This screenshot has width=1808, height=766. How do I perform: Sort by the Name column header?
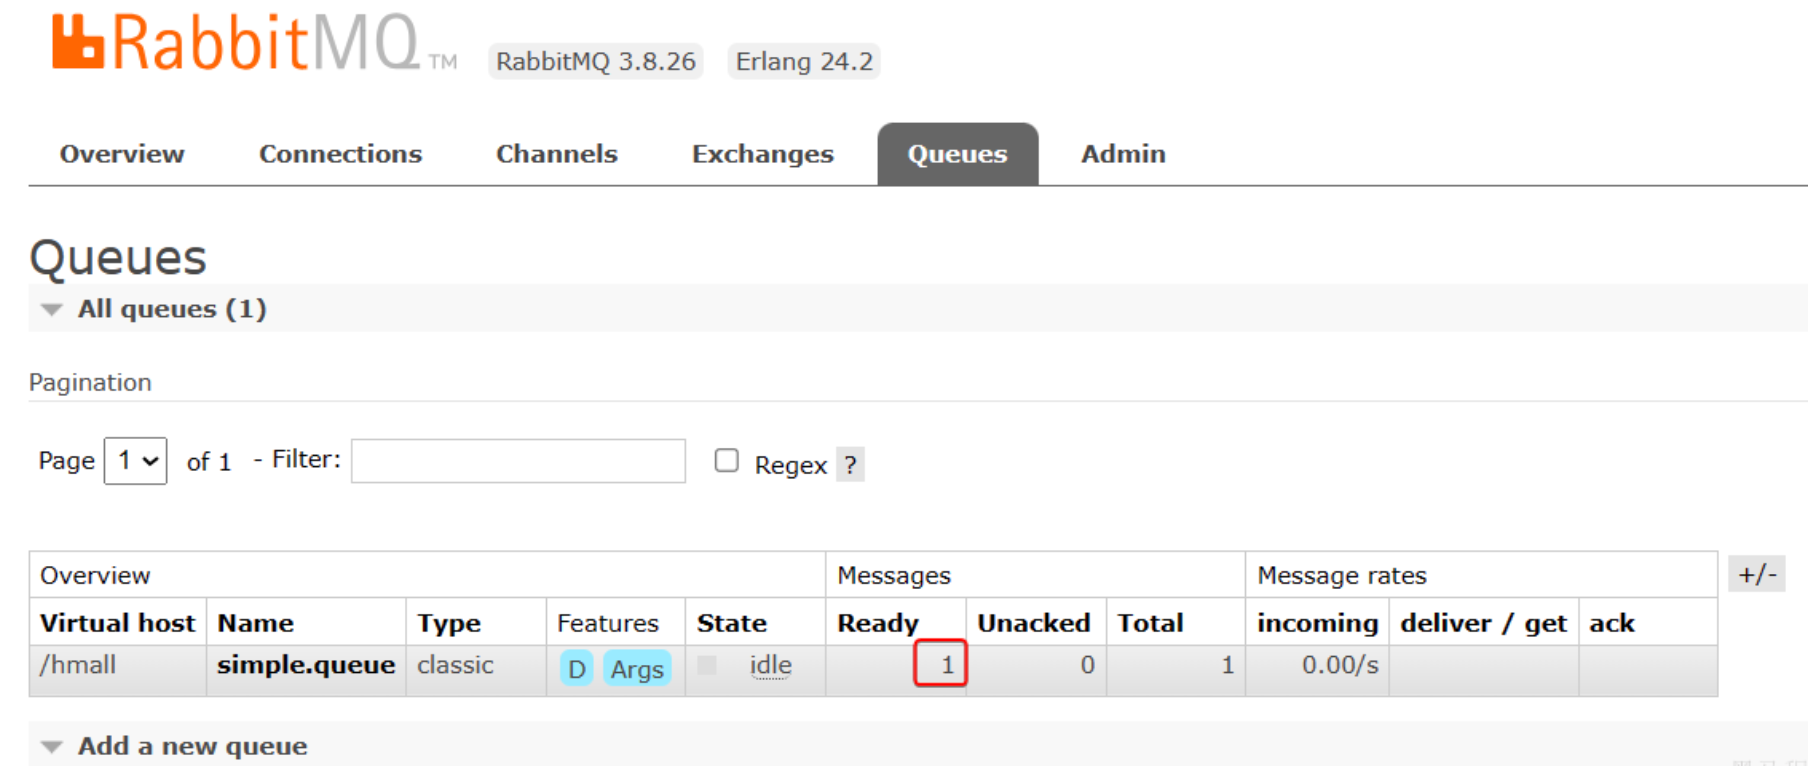[256, 623]
